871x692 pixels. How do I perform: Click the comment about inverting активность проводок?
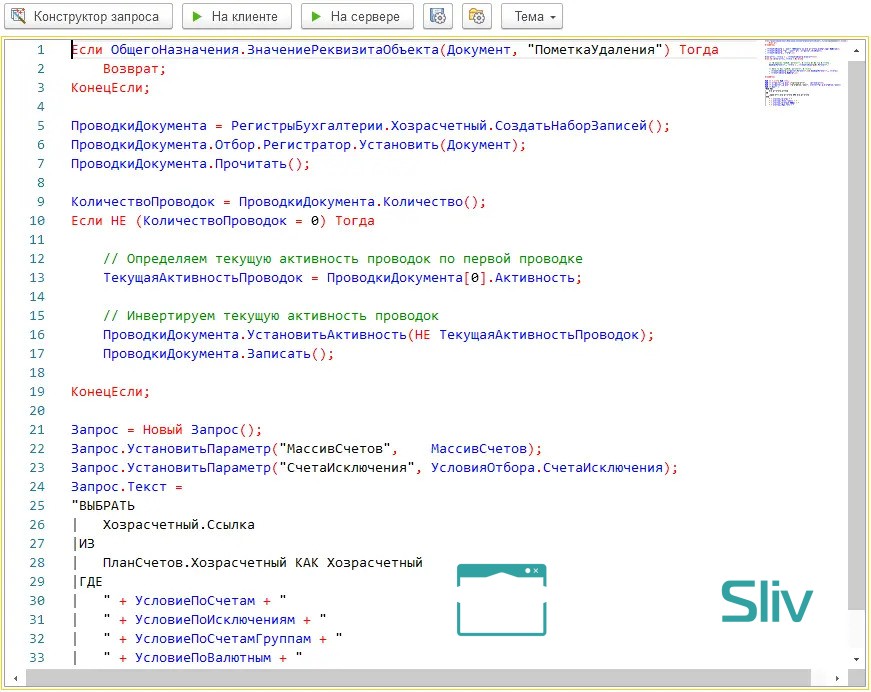pyautogui.click(x=270, y=316)
